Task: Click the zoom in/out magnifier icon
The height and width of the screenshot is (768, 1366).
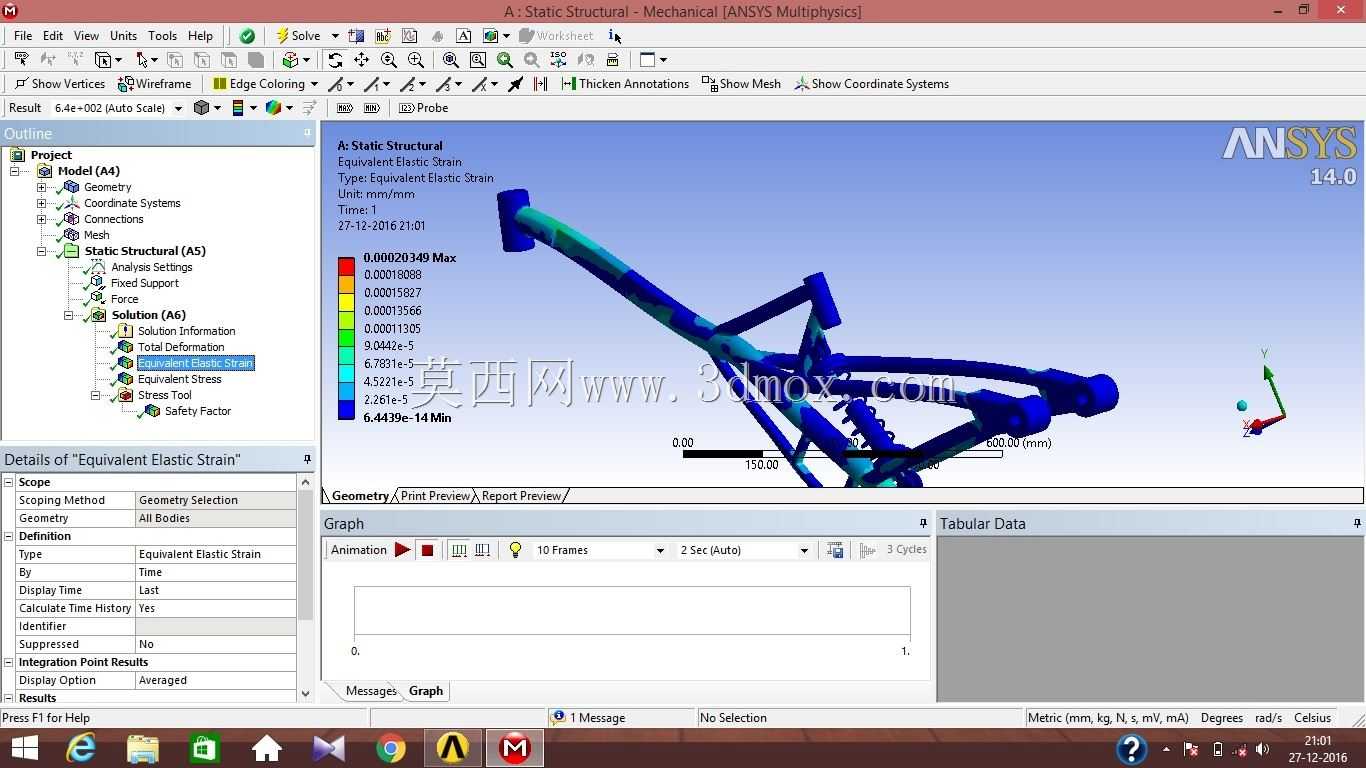Action: (x=389, y=60)
